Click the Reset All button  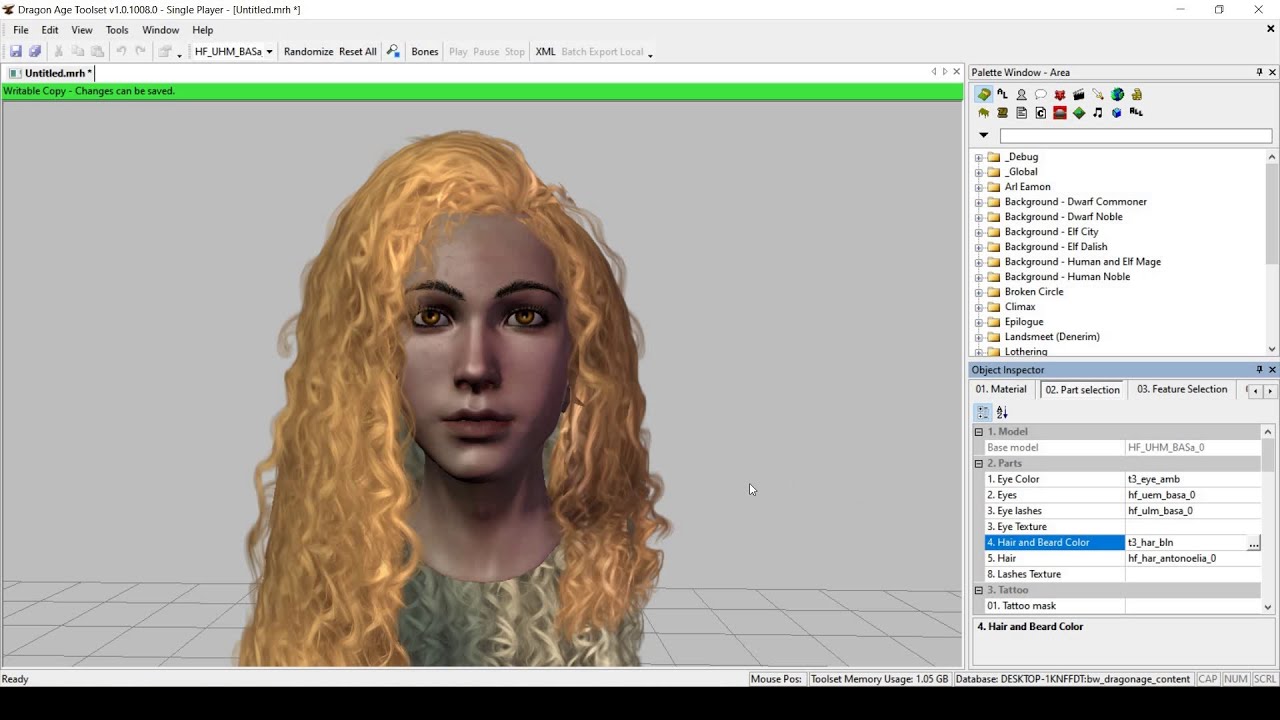358,52
